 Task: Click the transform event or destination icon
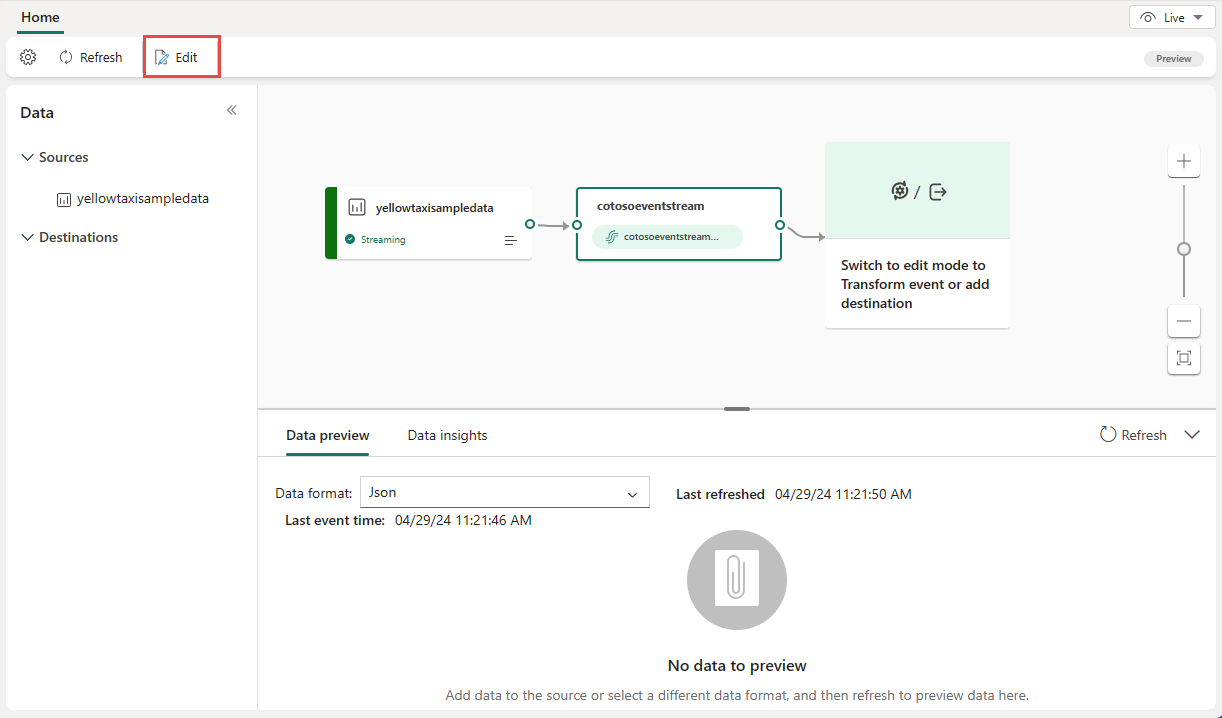[917, 191]
